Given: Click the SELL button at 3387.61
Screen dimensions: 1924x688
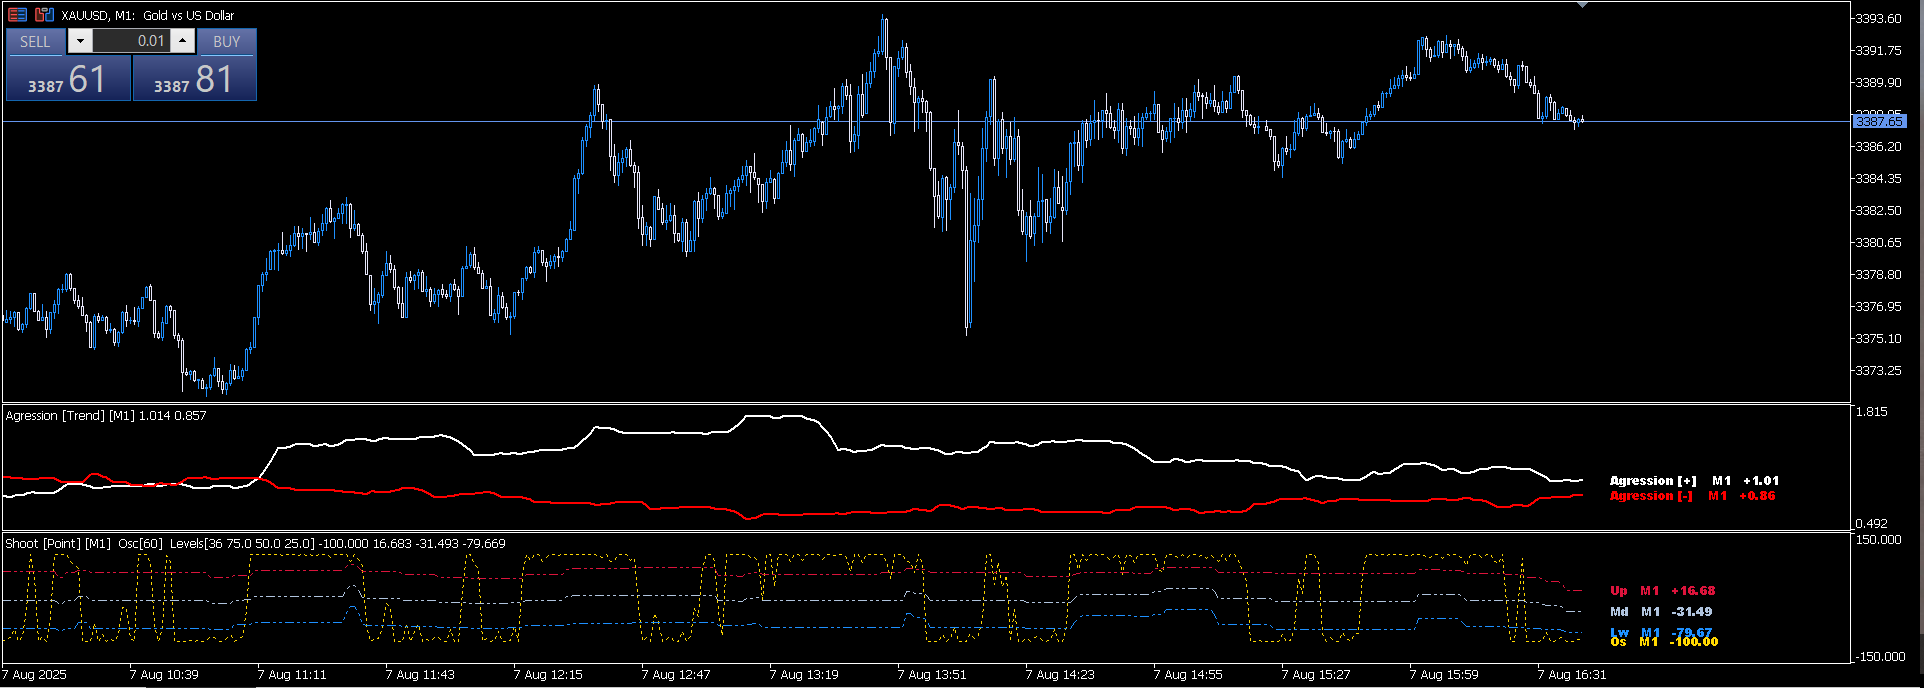Looking at the screenshot, I should (68, 78).
